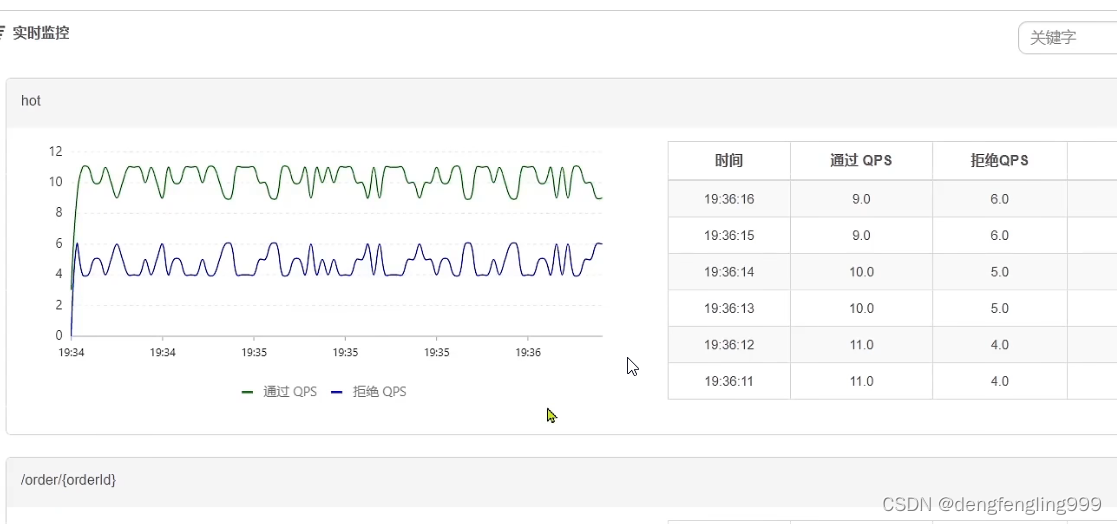Click the 6.0 rejected value for 19:36:16
The image size is (1117, 524).
pyautogui.click(x=999, y=199)
